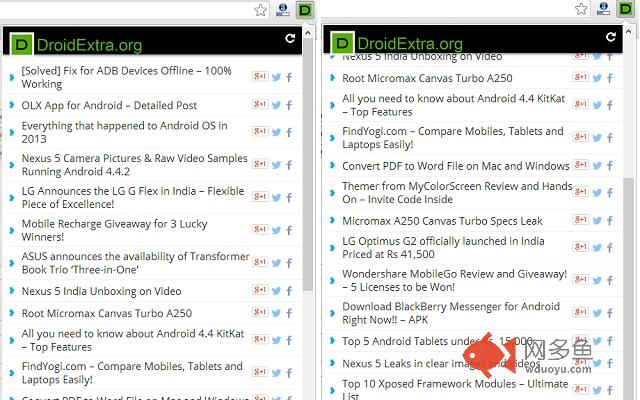Share the LG G Flex post on Facebook
The width and height of the screenshot is (640, 400).
tap(289, 198)
